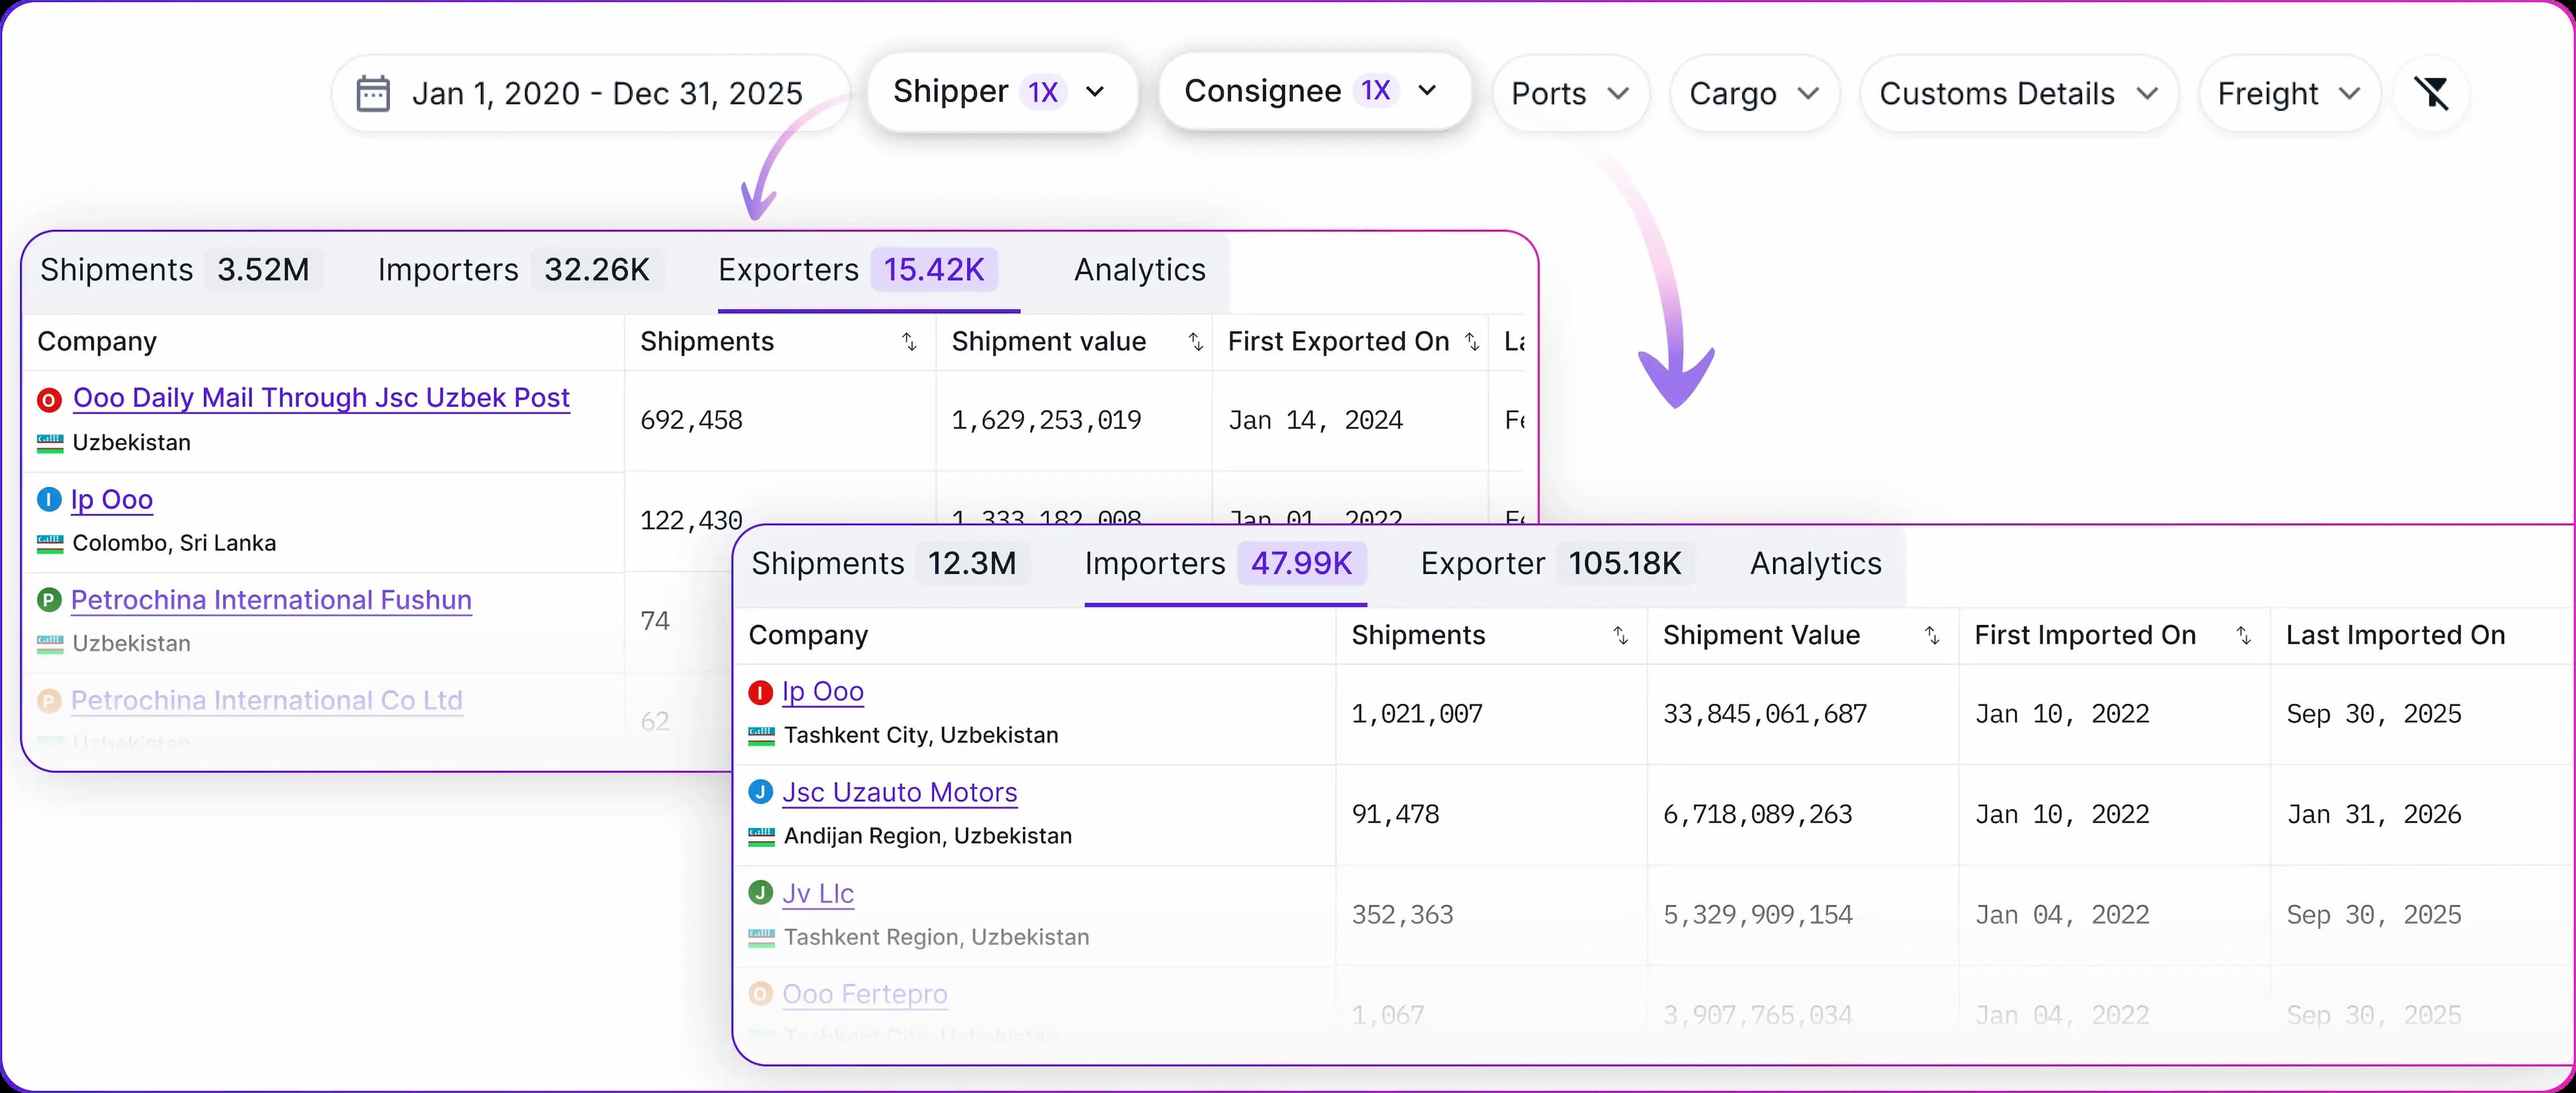Sort Shipments column in the exporters table

click(x=909, y=342)
